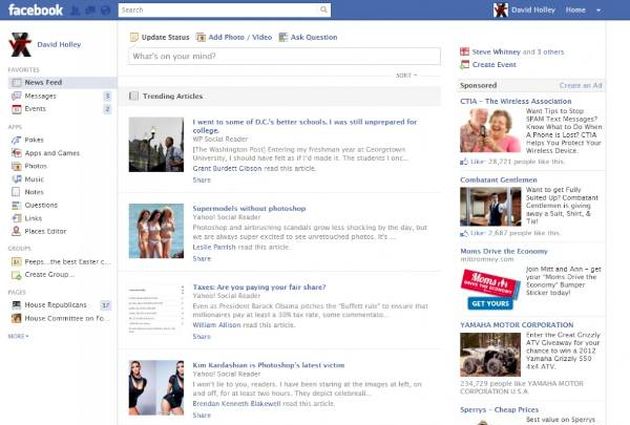Share the D.C. schools article
The image size is (630, 425).
[x=202, y=180]
